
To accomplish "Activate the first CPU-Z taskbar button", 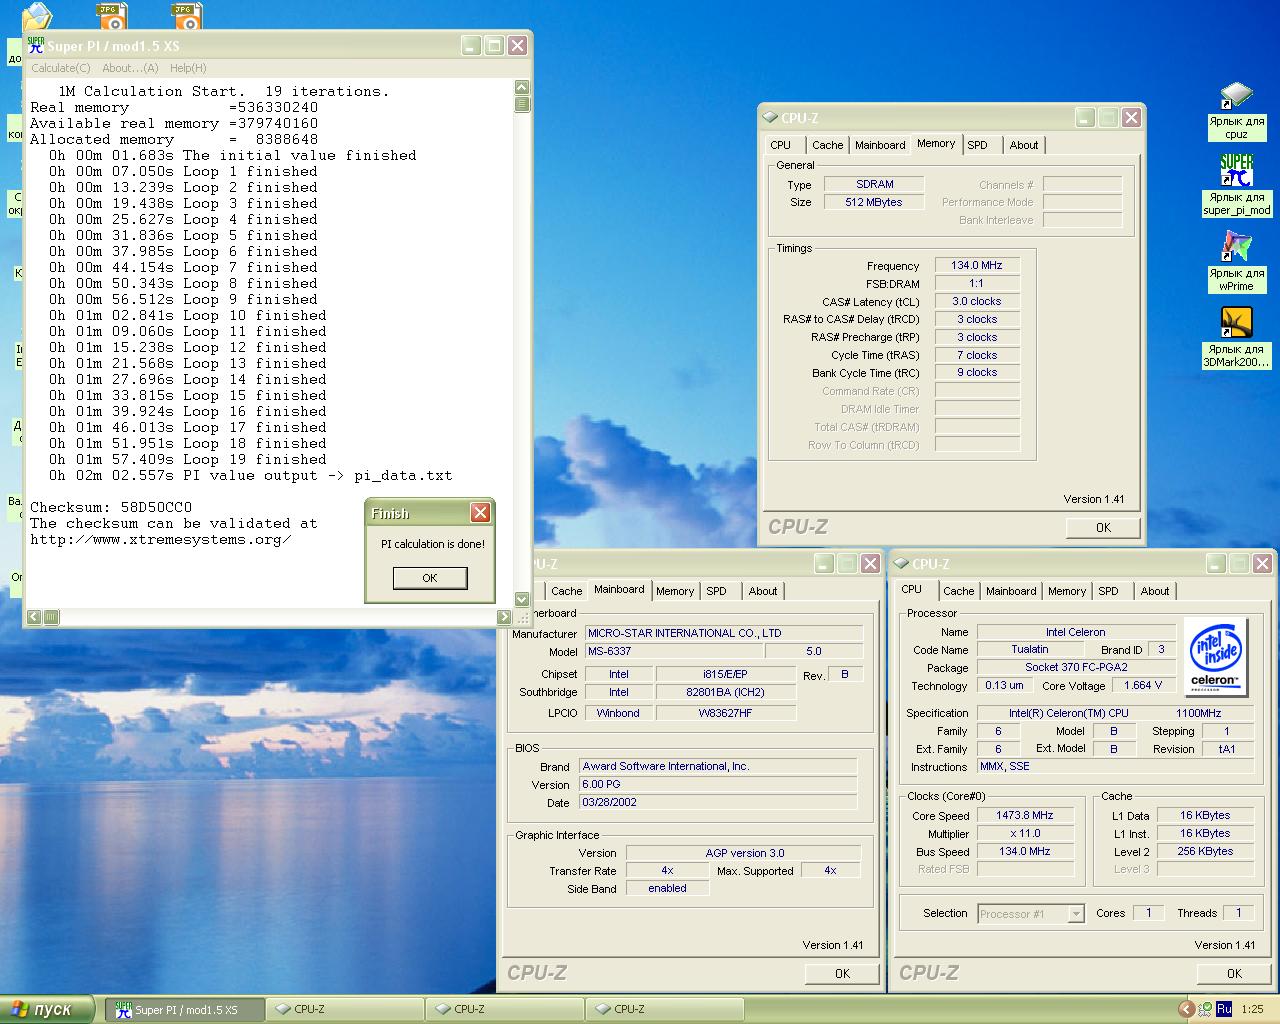I will [345, 1009].
